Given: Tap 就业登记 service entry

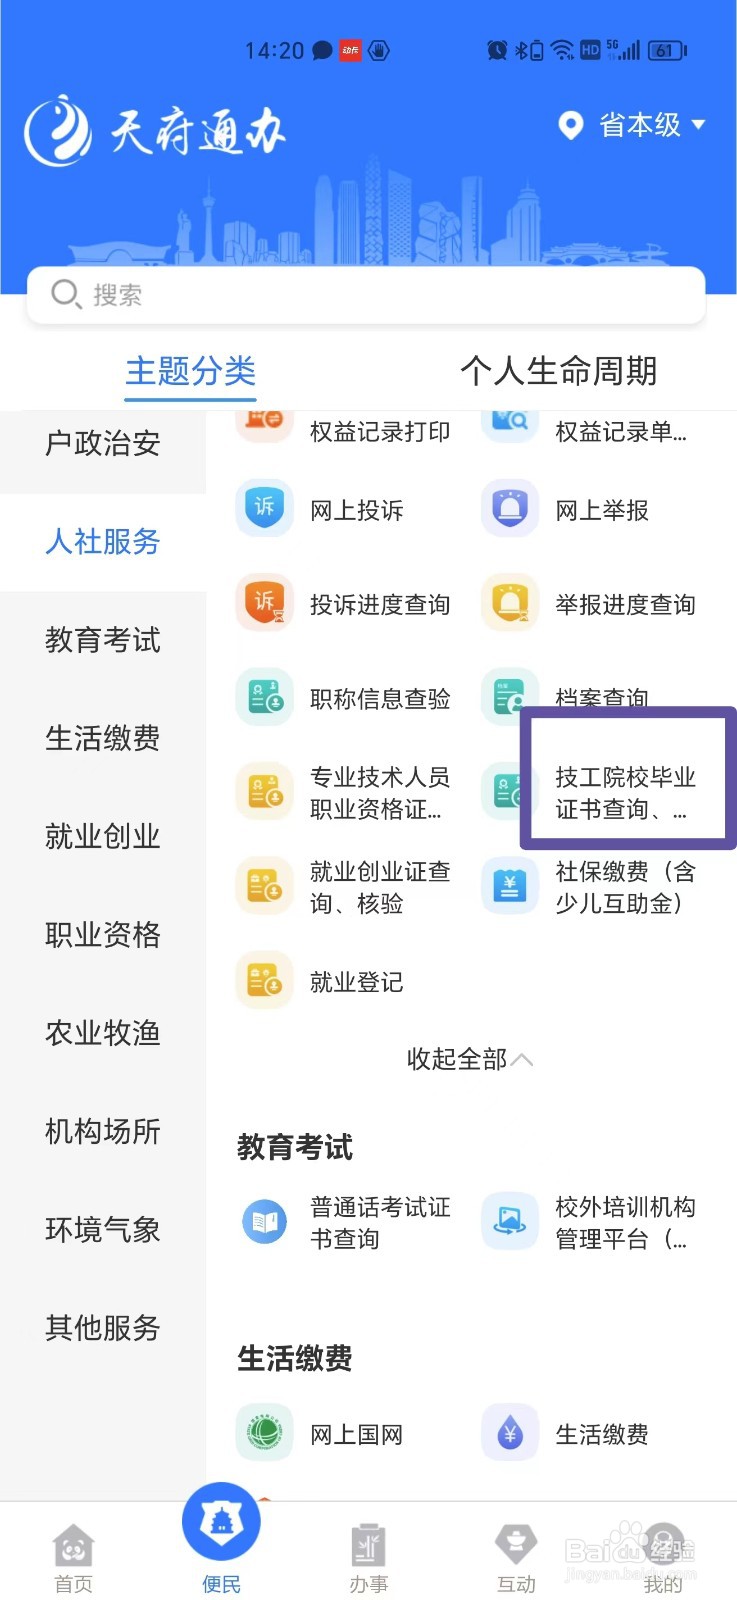Looking at the screenshot, I should 356,982.
